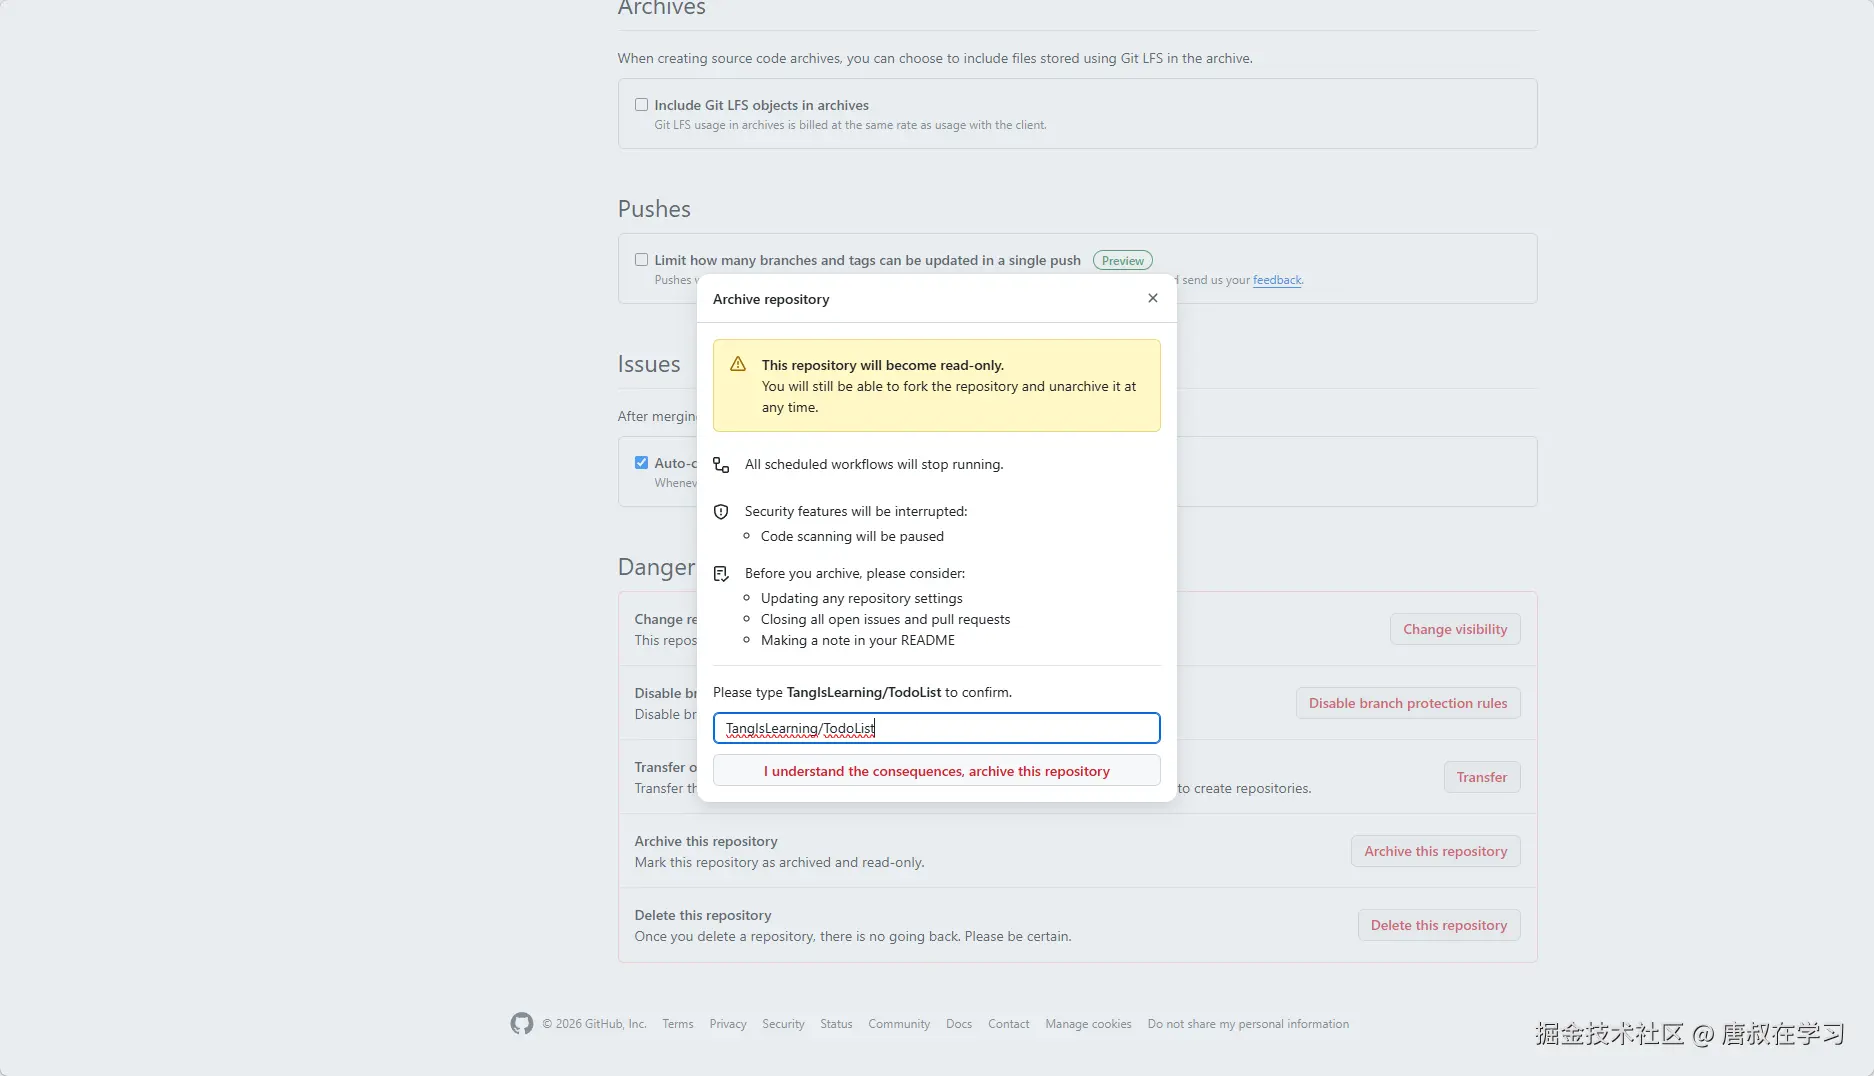Viewport: 1874px width, 1076px height.
Task: Open the Status footer link
Action: (x=836, y=1024)
